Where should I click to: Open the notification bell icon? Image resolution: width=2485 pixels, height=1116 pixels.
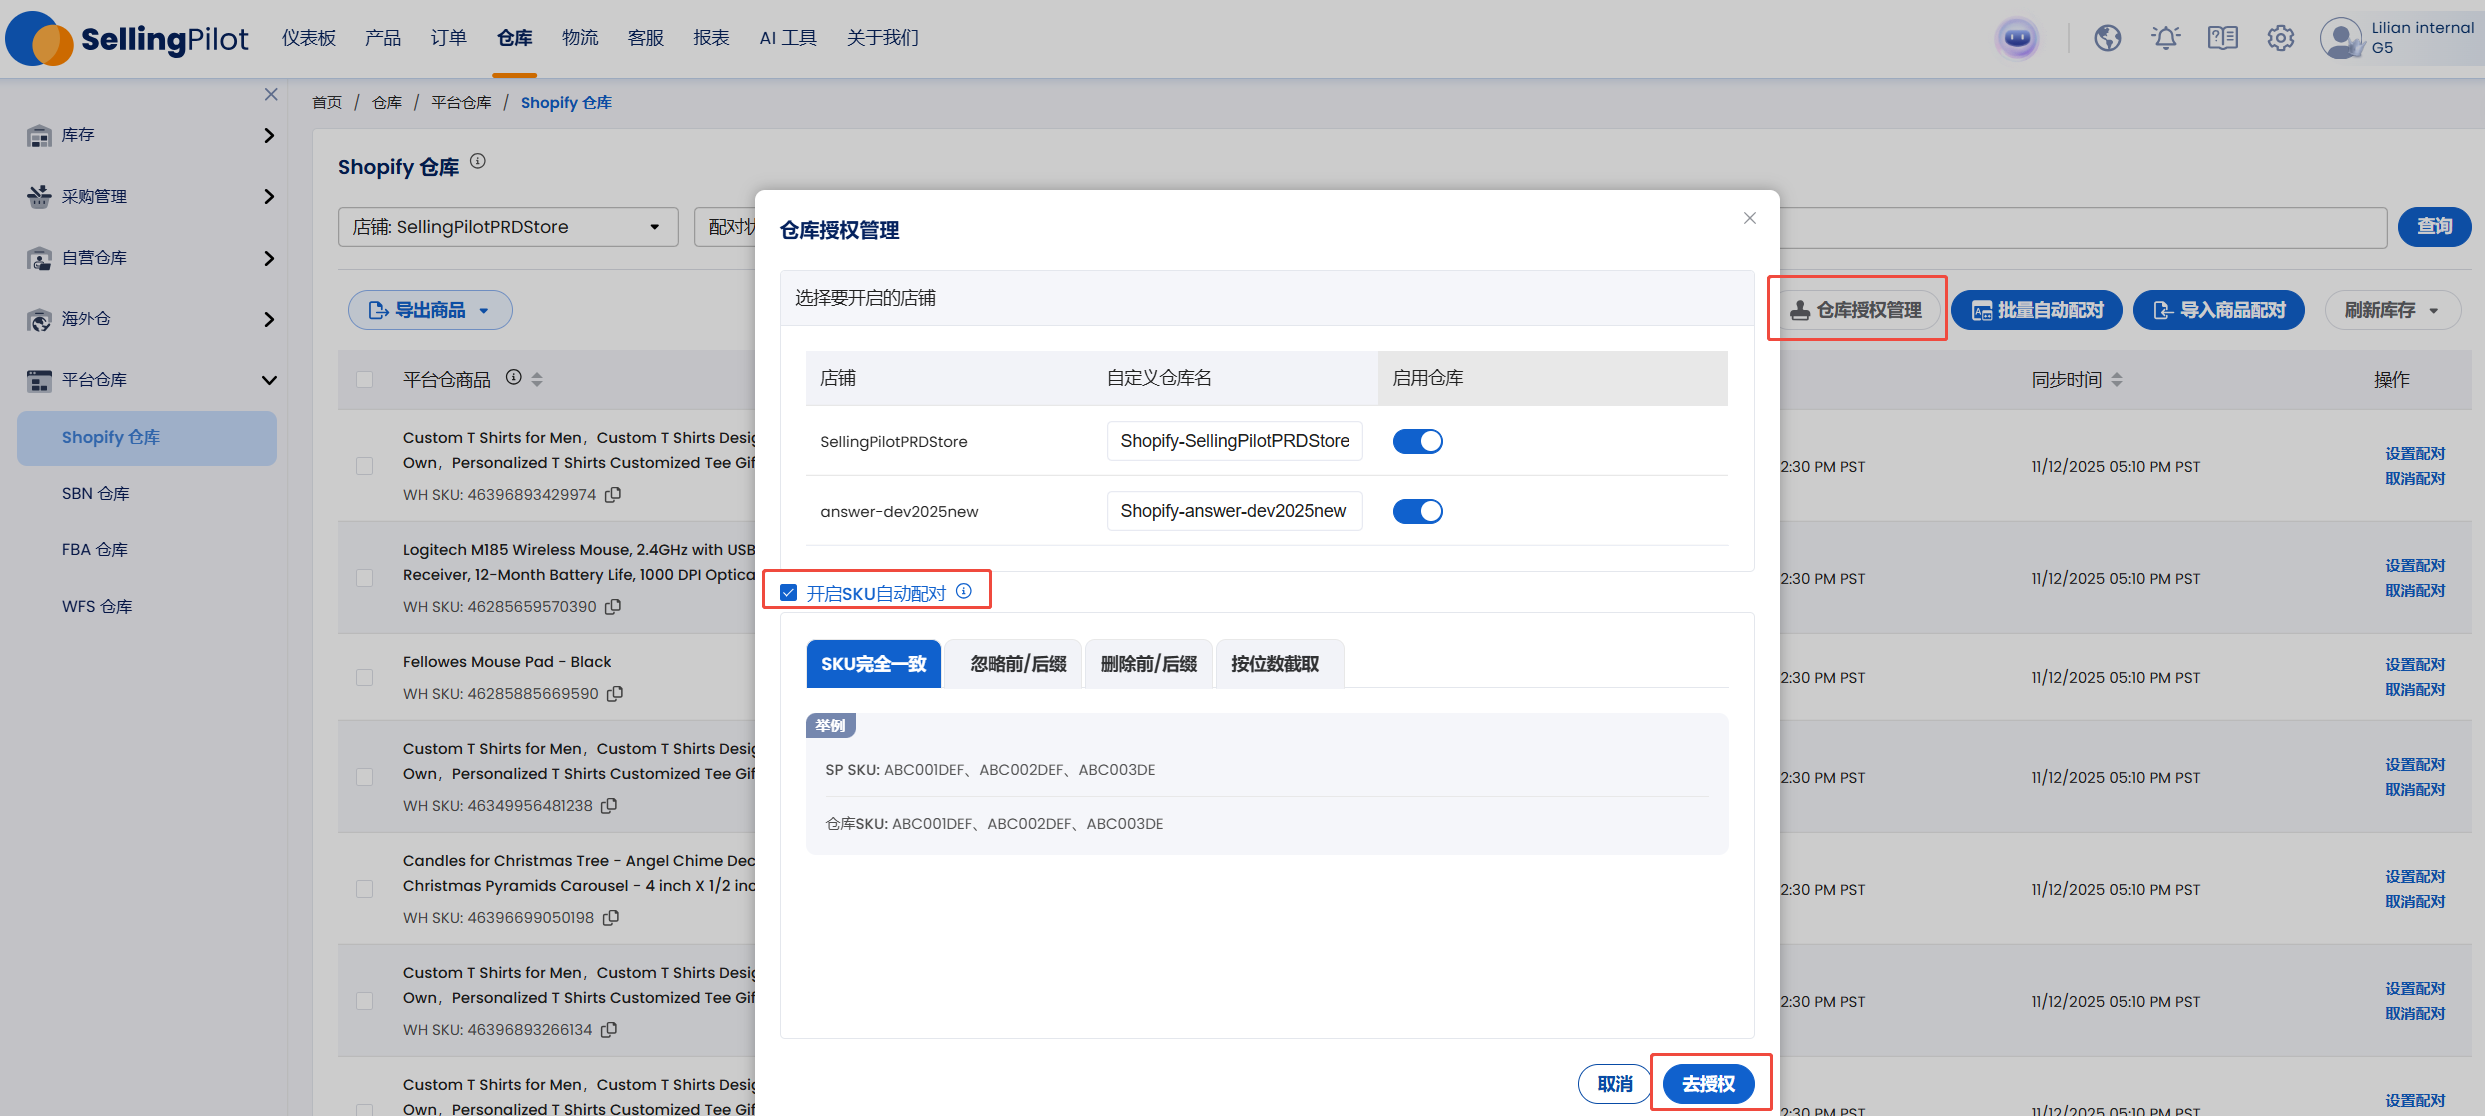[x=2165, y=38]
